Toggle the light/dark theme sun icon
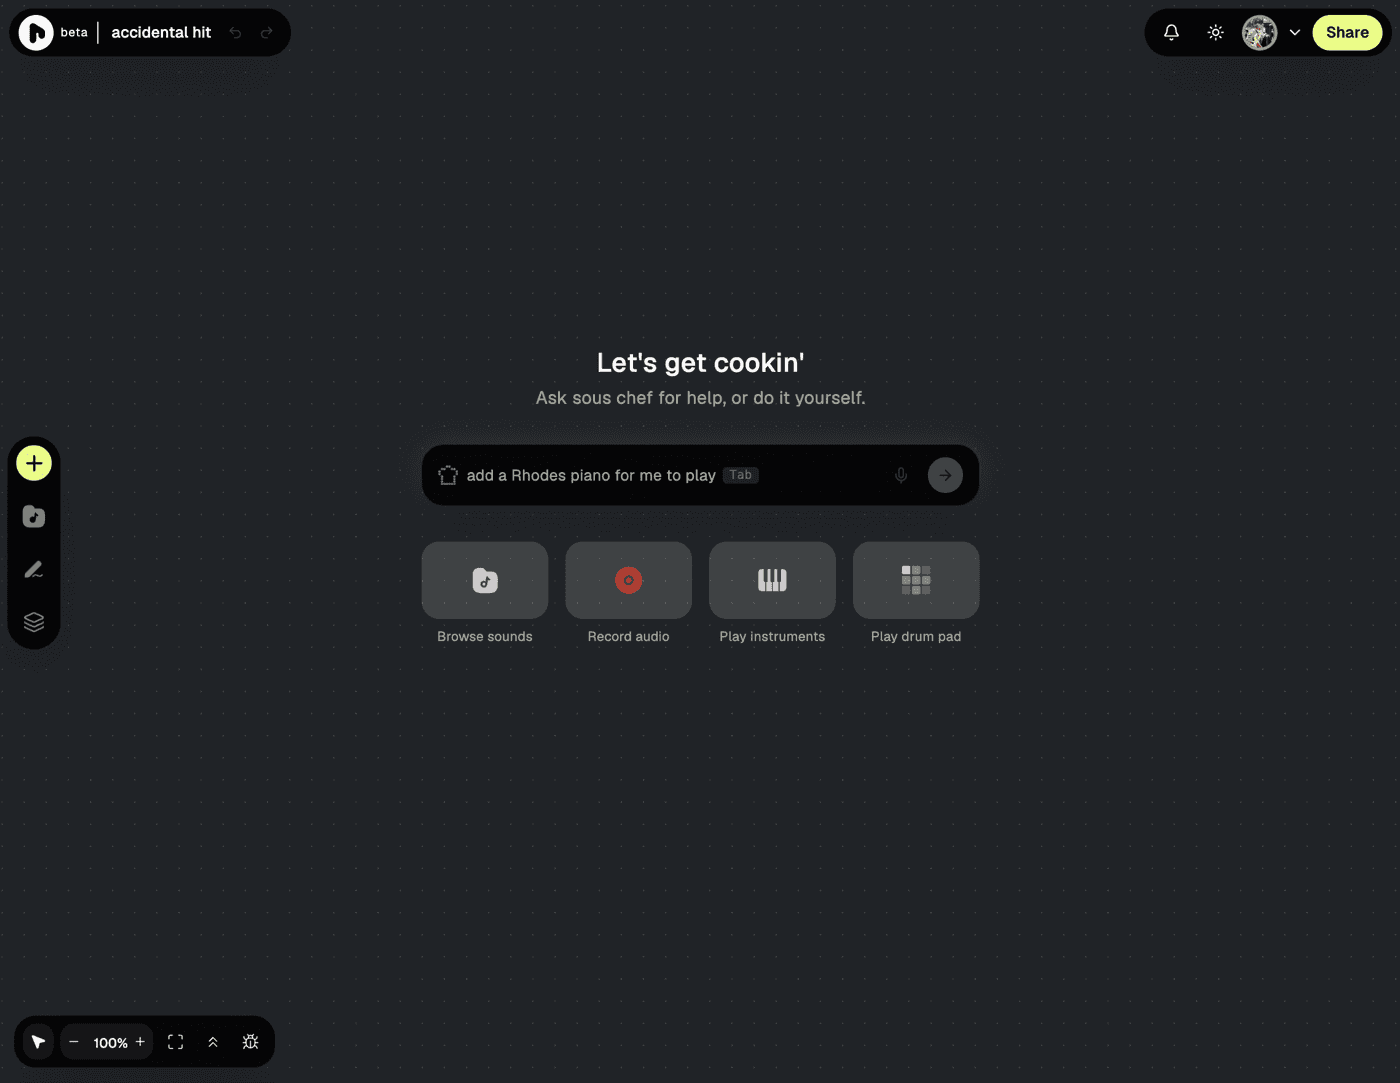1400x1083 pixels. [1216, 33]
